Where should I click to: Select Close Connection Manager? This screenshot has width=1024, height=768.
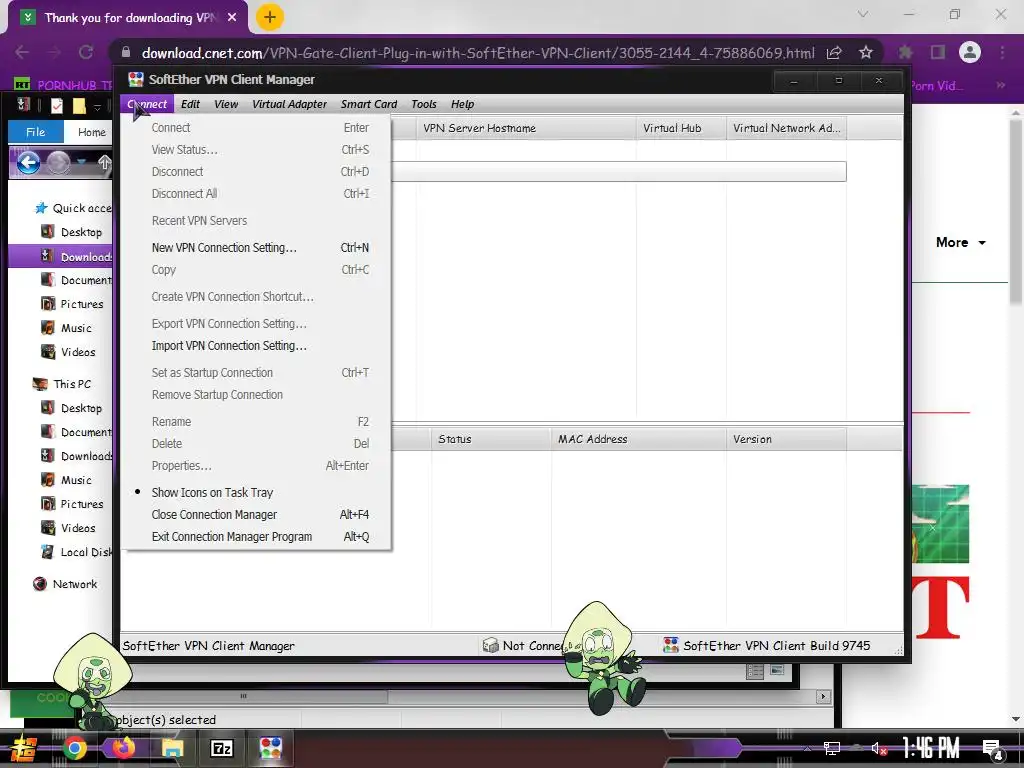pyautogui.click(x=214, y=515)
